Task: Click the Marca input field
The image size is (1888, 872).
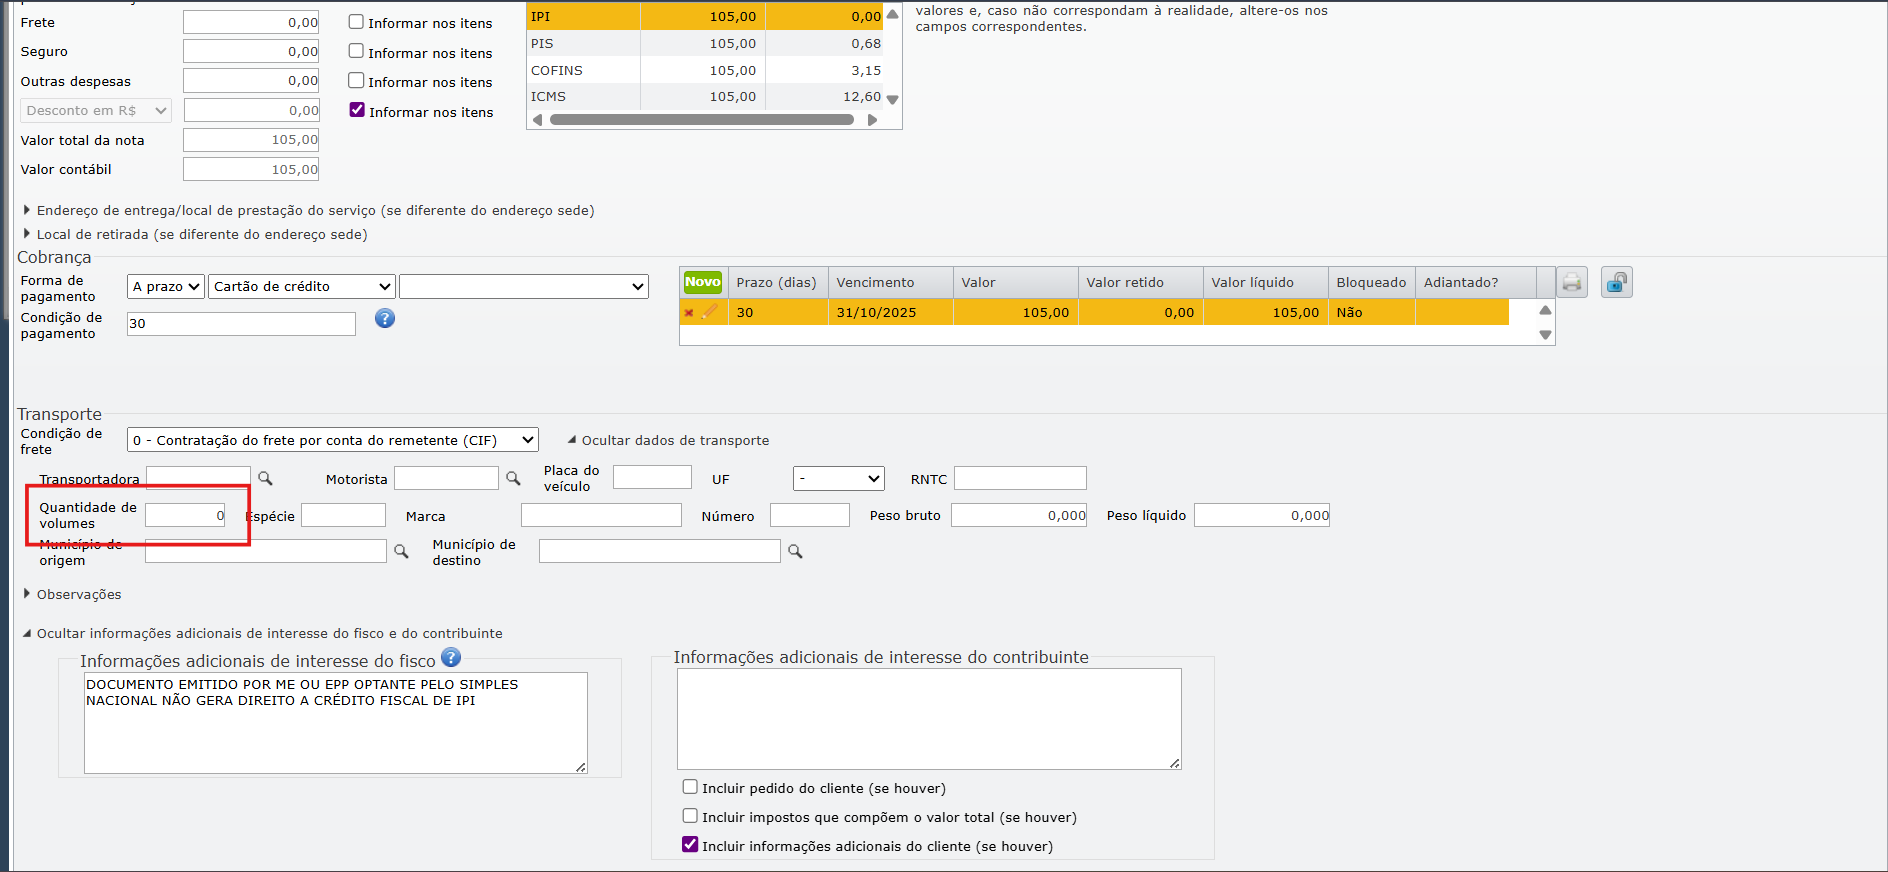Action: point(601,515)
